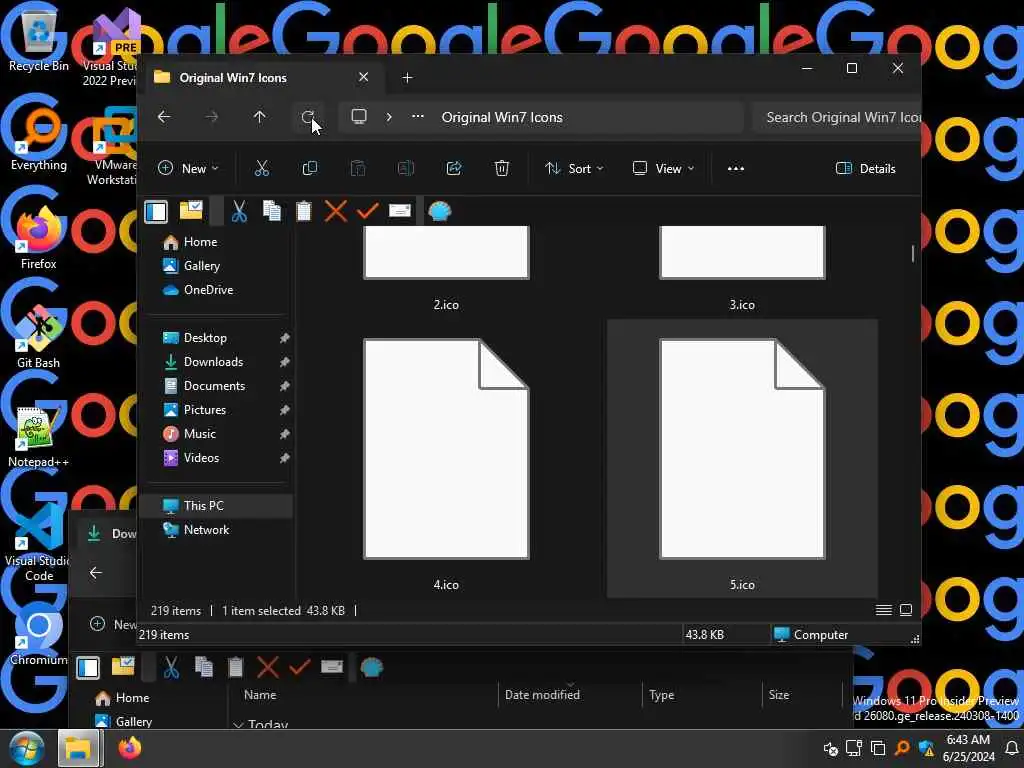
Task: Open the notifications bell in system tray
Action: pos(1011,748)
